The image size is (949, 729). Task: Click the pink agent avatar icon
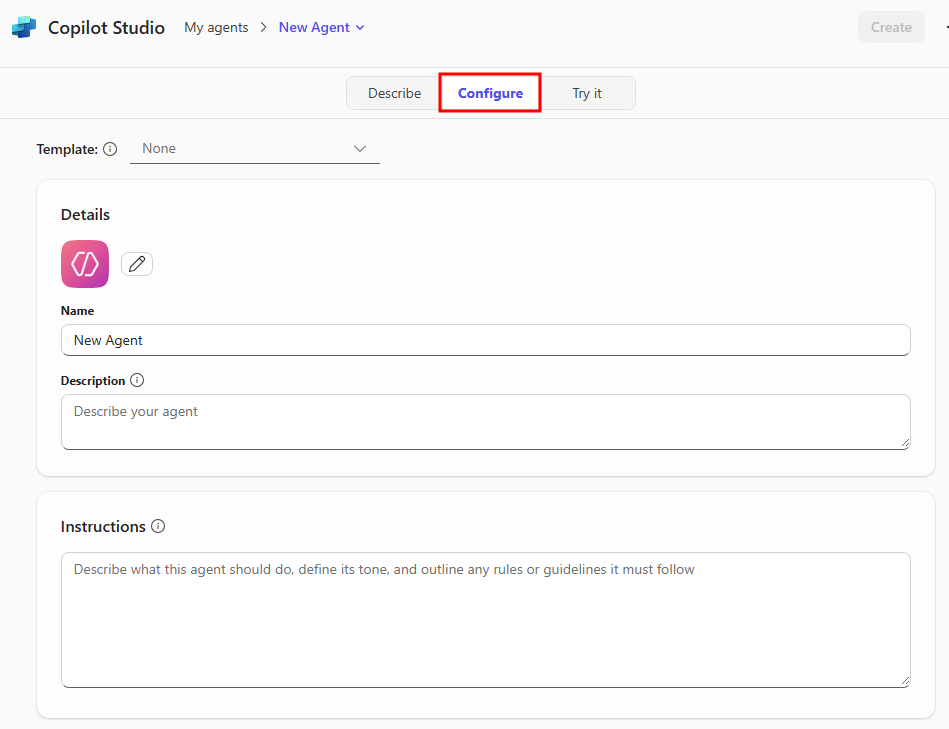pyautogui.click(x=85, y=264)
